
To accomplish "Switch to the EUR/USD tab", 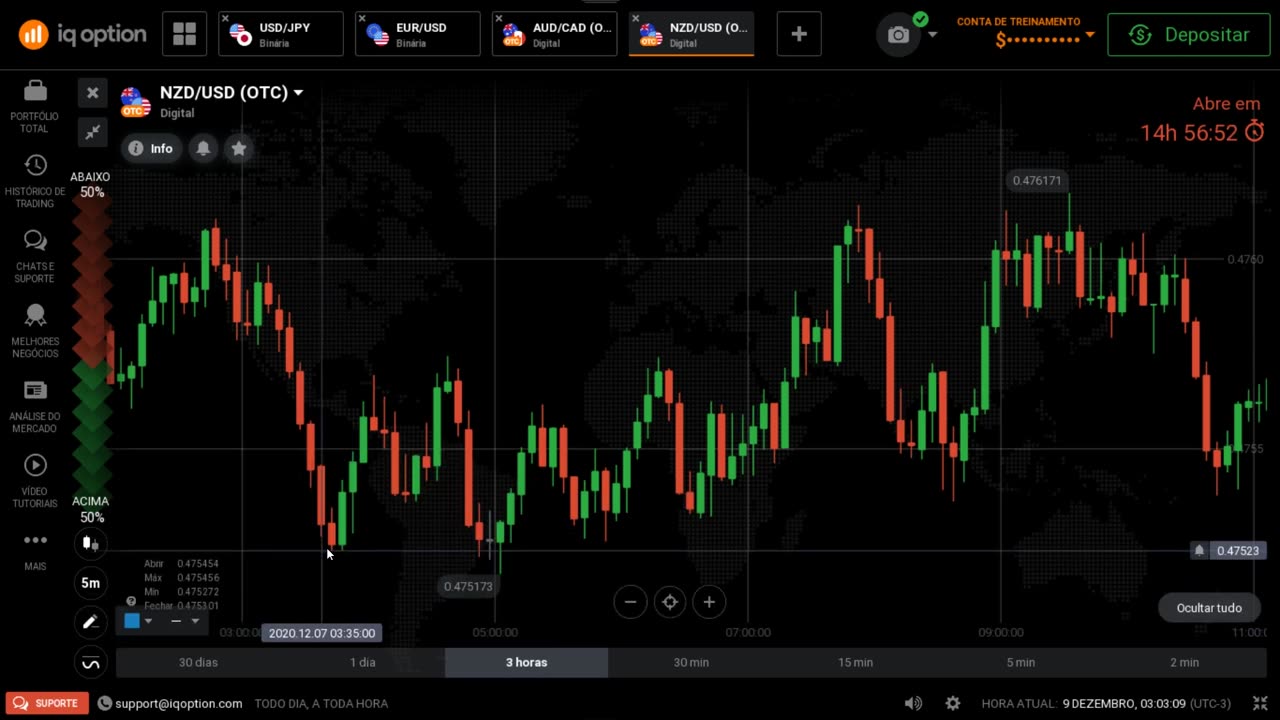I will click(x=417, y=34).
